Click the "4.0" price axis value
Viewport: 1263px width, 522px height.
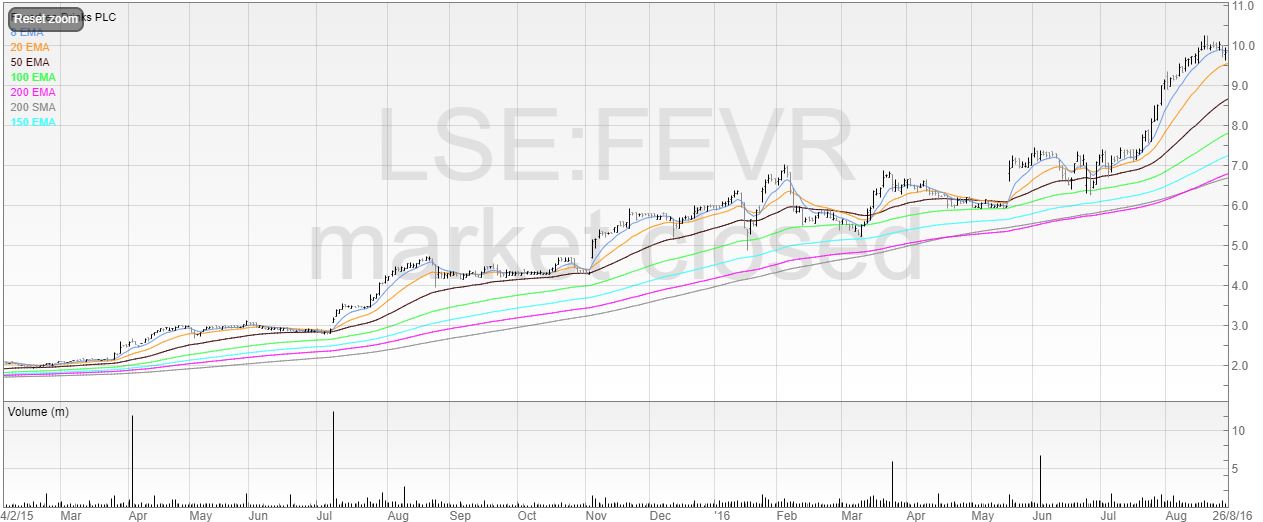pyautogui.click(x=1242, y=286)
